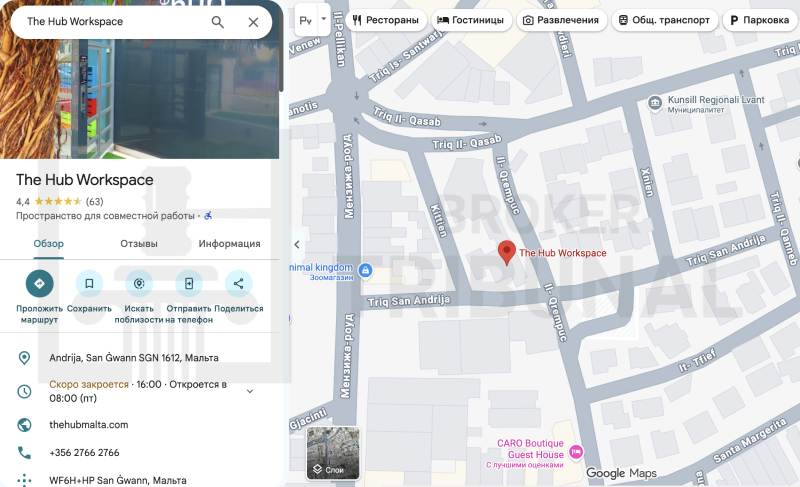Click the Kunsill Reġjonali Lvant label

[x=716, y=100]
